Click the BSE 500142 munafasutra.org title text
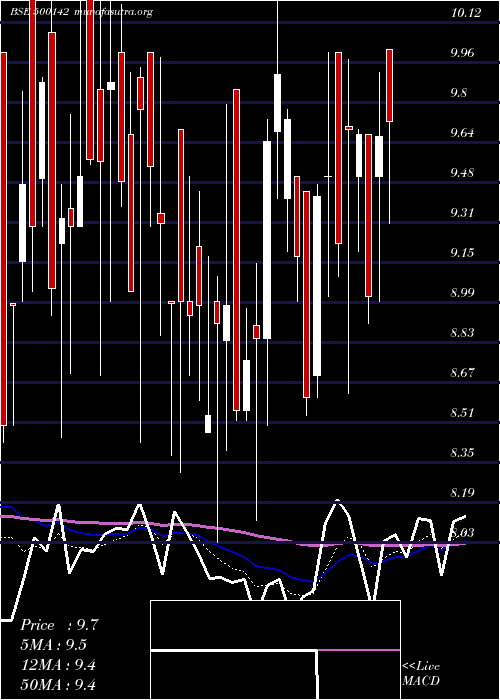The image size is (500, 700). [x=81, y=12]
